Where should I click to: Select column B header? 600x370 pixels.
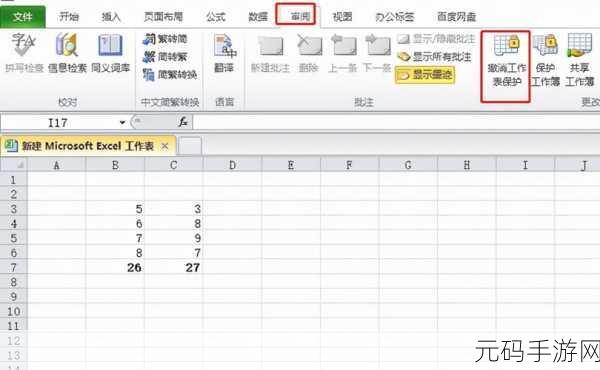point(115,165)
